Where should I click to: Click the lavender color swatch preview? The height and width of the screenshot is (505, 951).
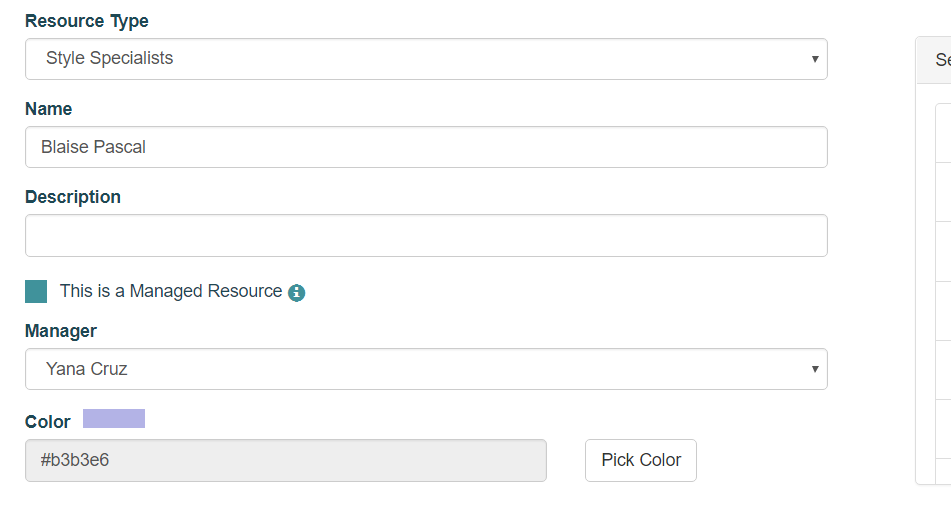tap(114, 418)
